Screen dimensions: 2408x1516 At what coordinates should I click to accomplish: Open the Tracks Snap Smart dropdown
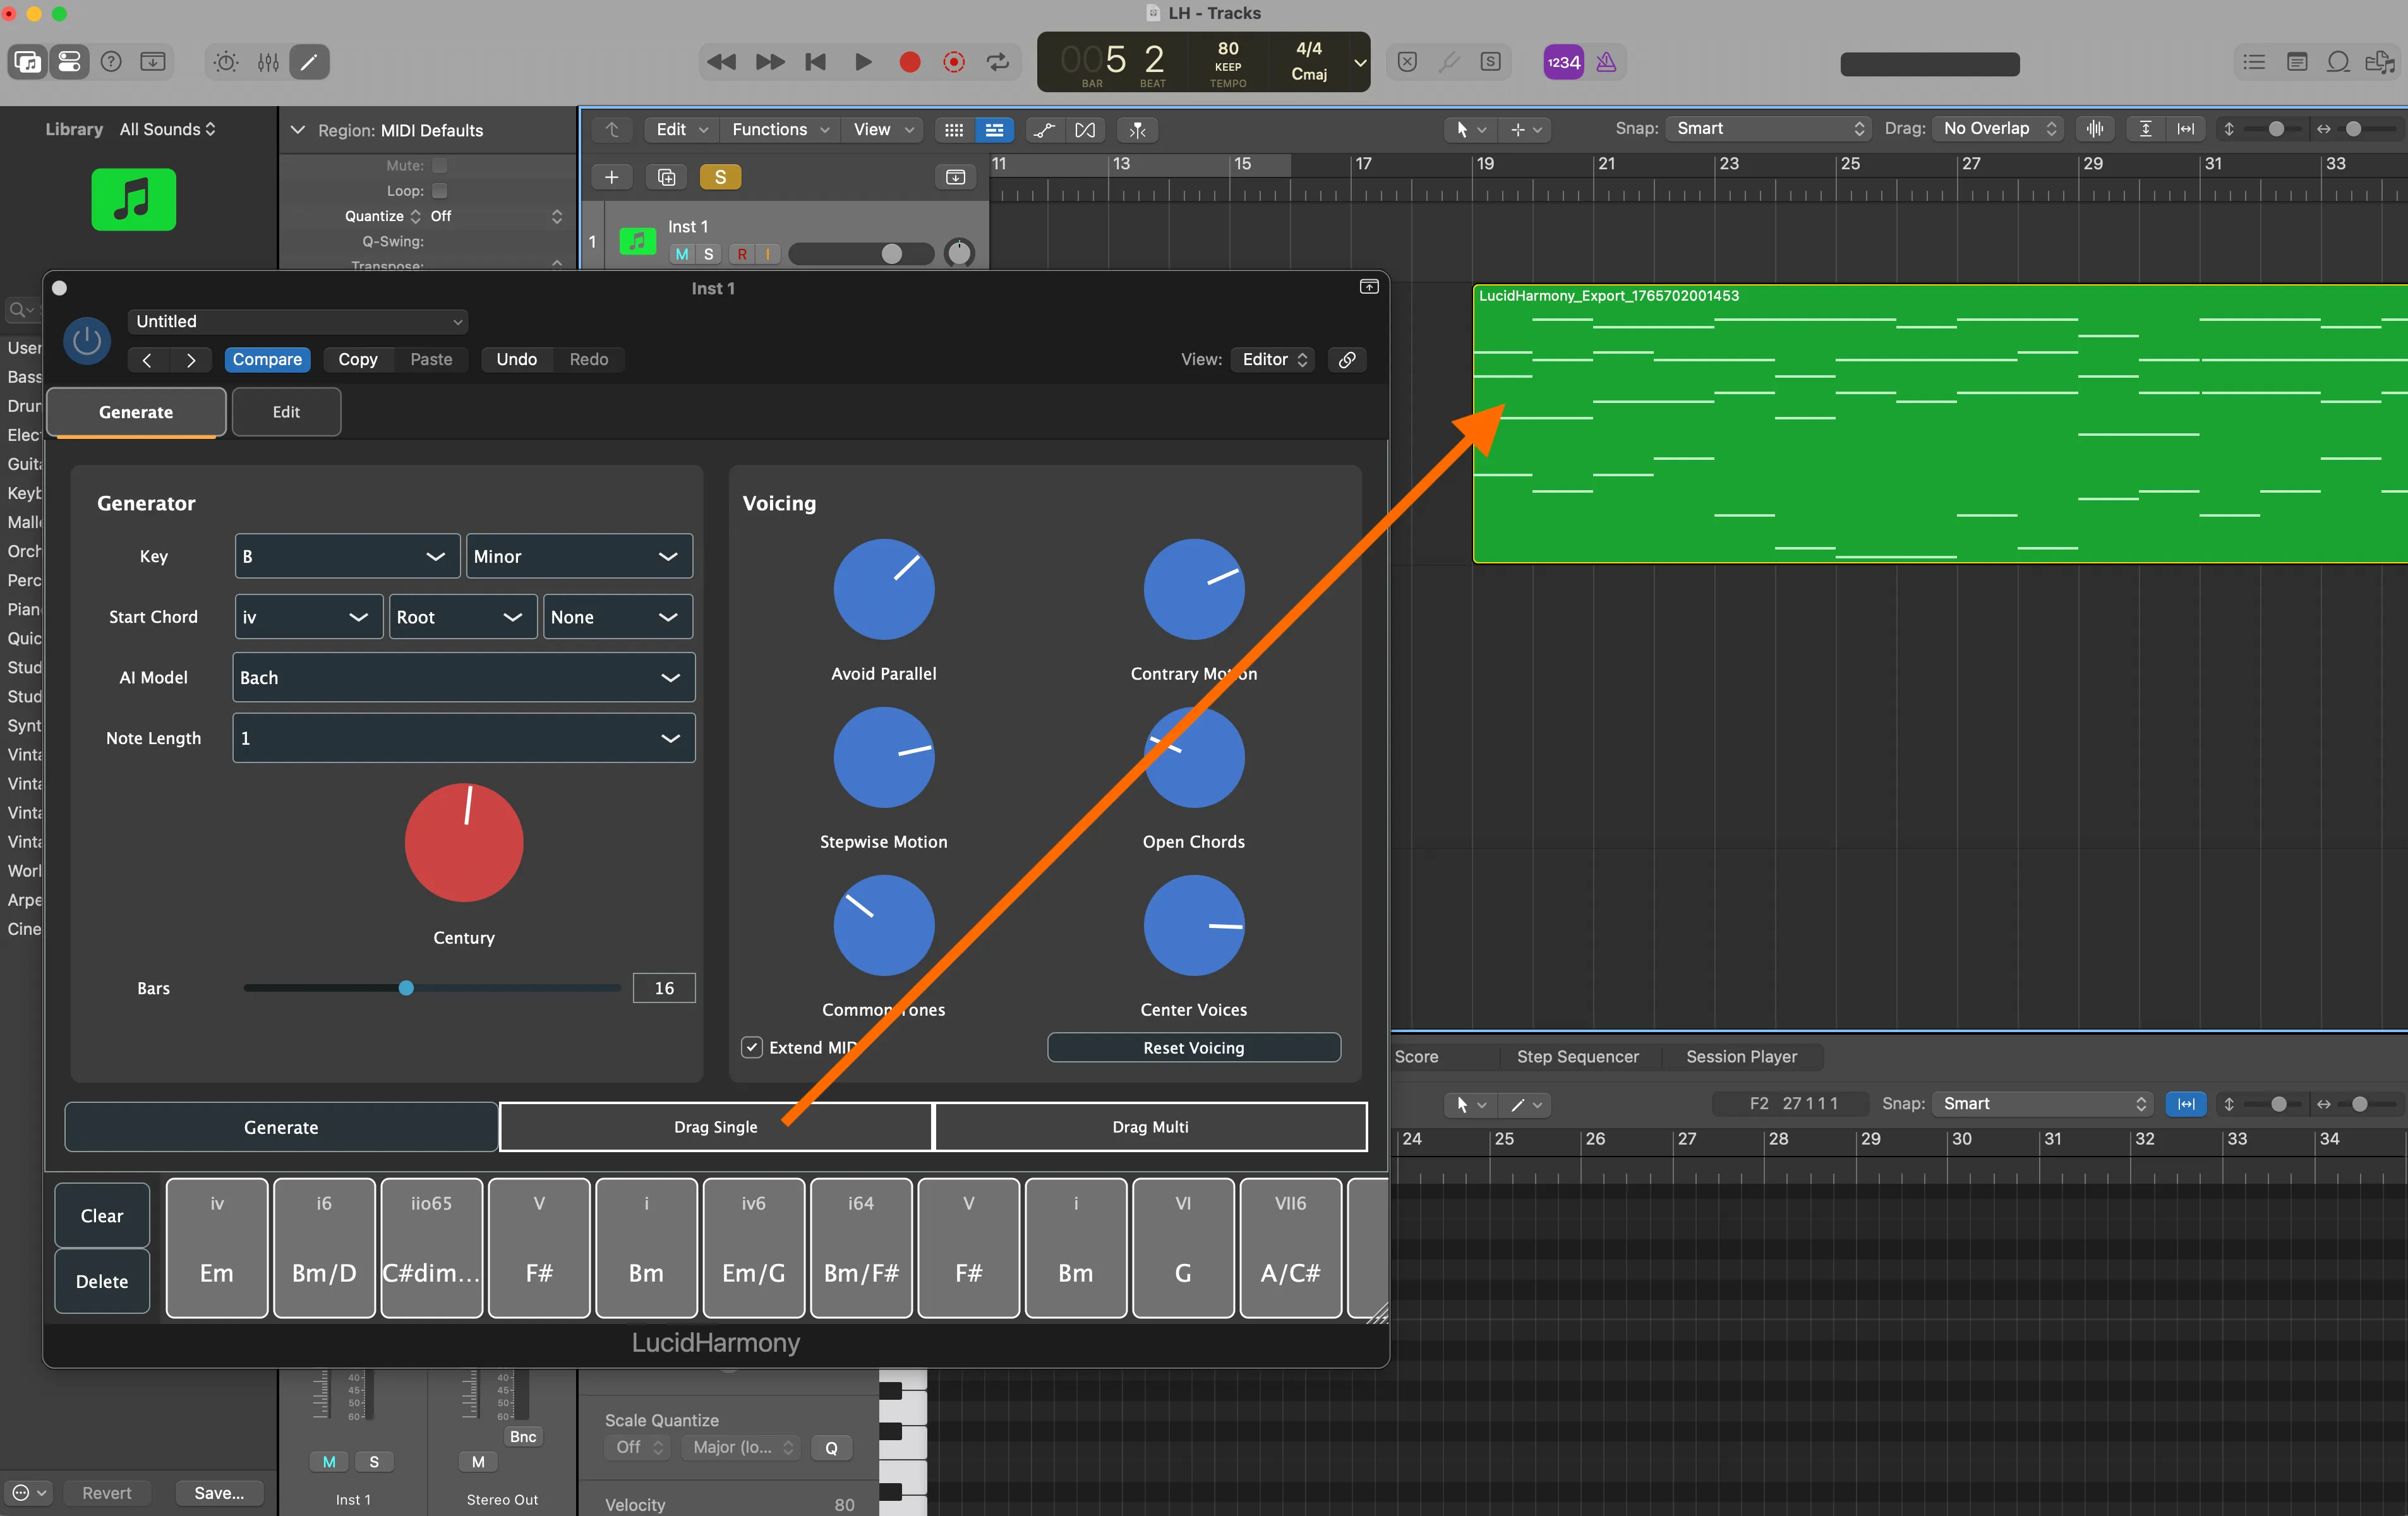pyautogui.click(x=1769, y=128)
